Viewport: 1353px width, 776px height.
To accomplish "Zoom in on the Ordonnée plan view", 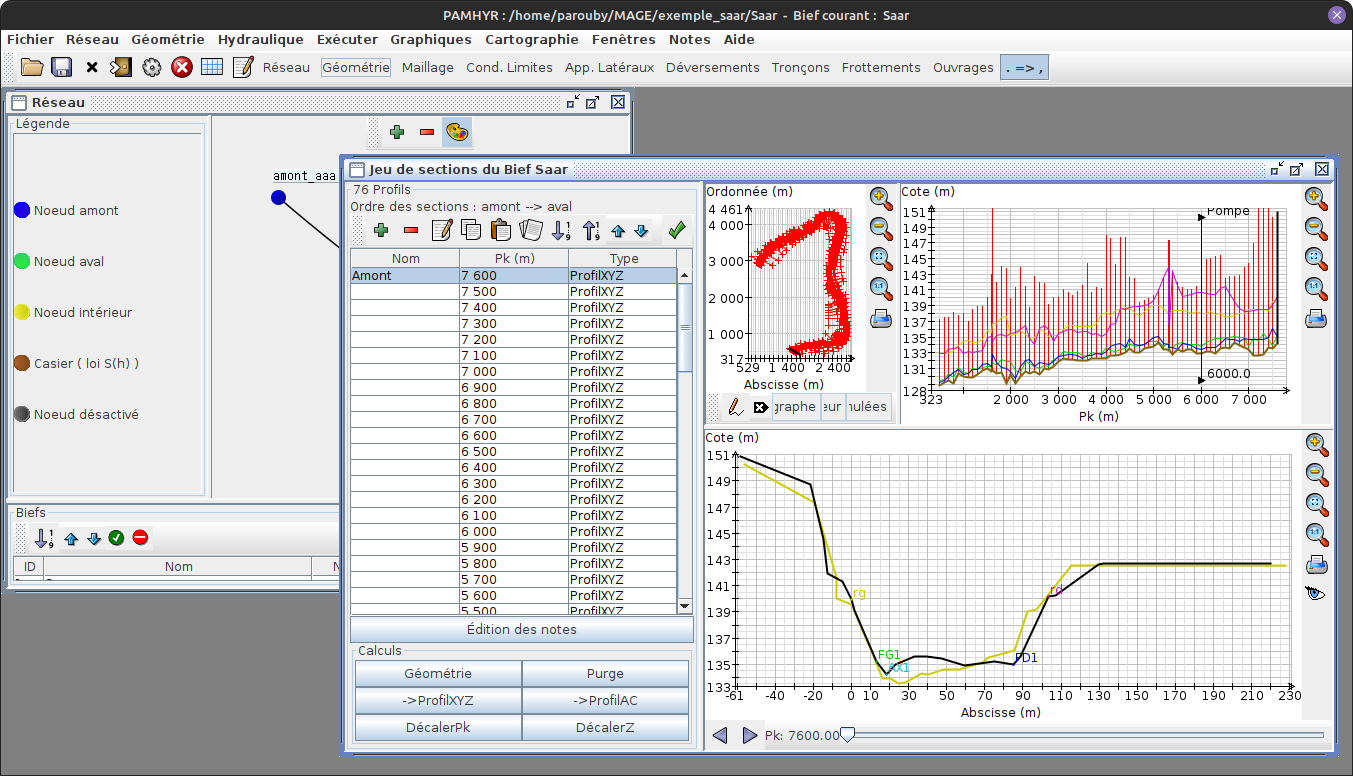I will pos(880,198).
